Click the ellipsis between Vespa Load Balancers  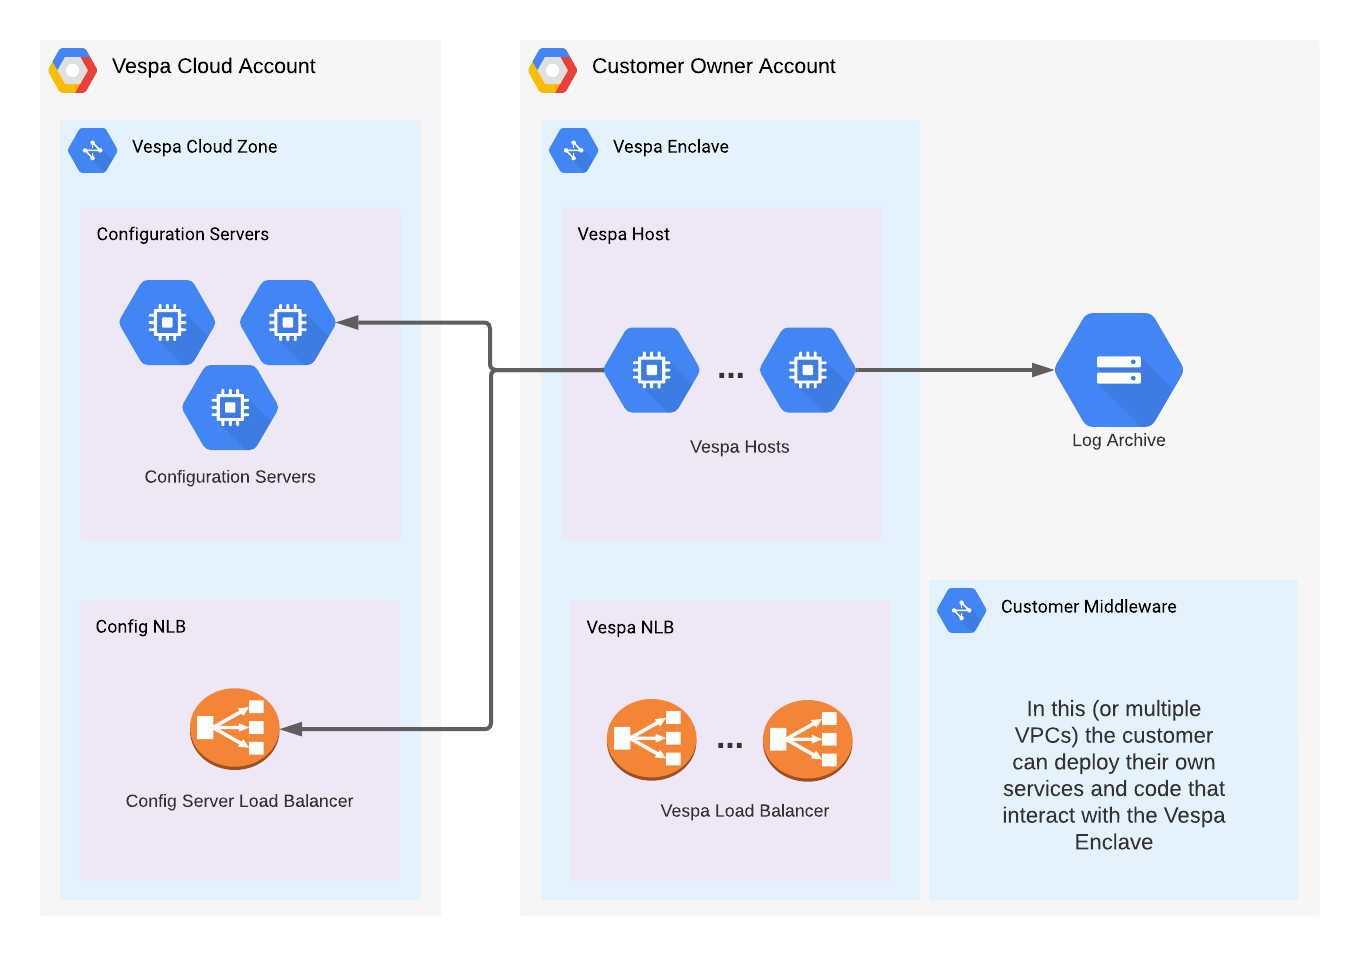(x=730, y=746)
